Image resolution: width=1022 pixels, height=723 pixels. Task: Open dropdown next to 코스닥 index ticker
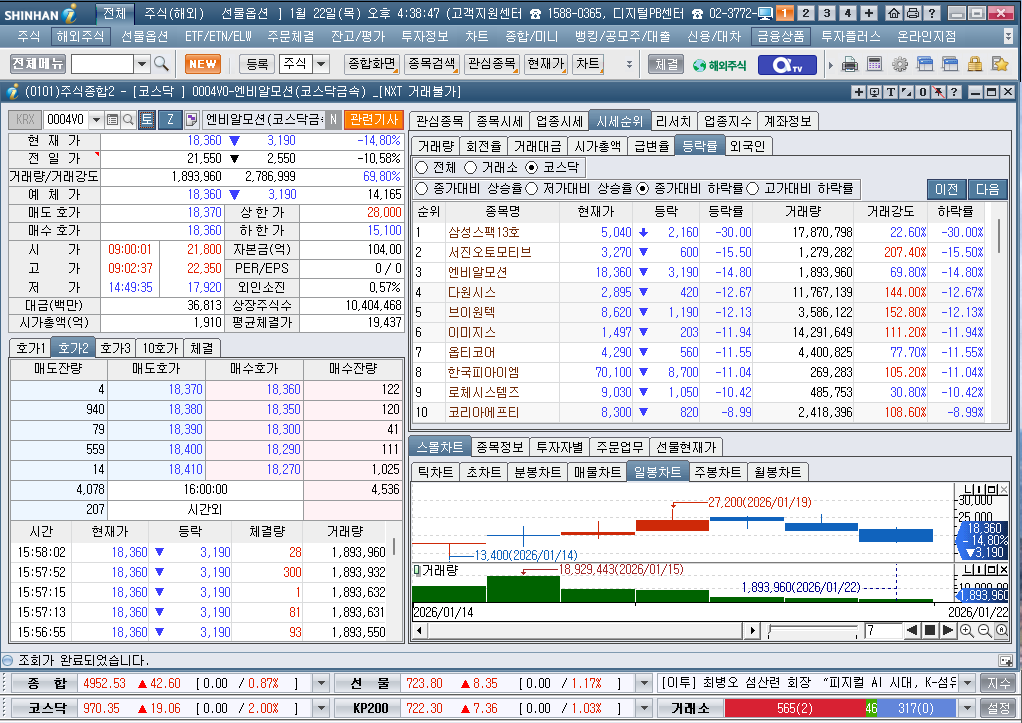pos(321,708)
